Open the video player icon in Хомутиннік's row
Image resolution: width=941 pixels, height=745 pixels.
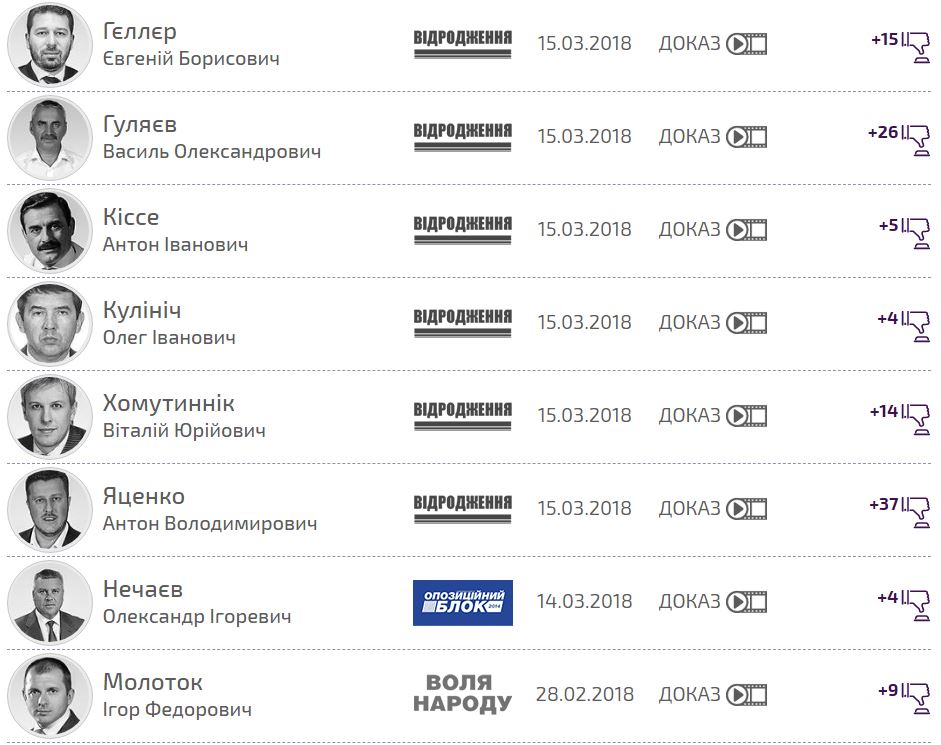pyautogui.click(x=744, y=414)
